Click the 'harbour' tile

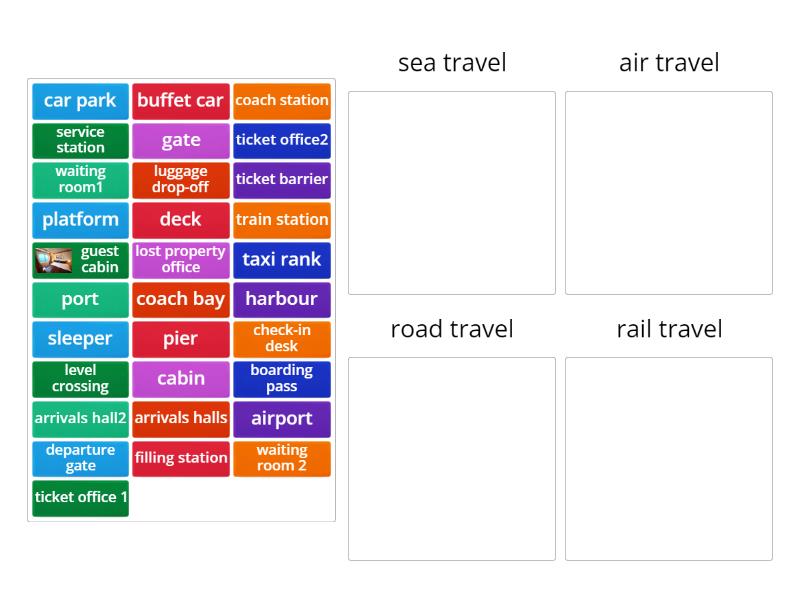(x=282, y=299)
